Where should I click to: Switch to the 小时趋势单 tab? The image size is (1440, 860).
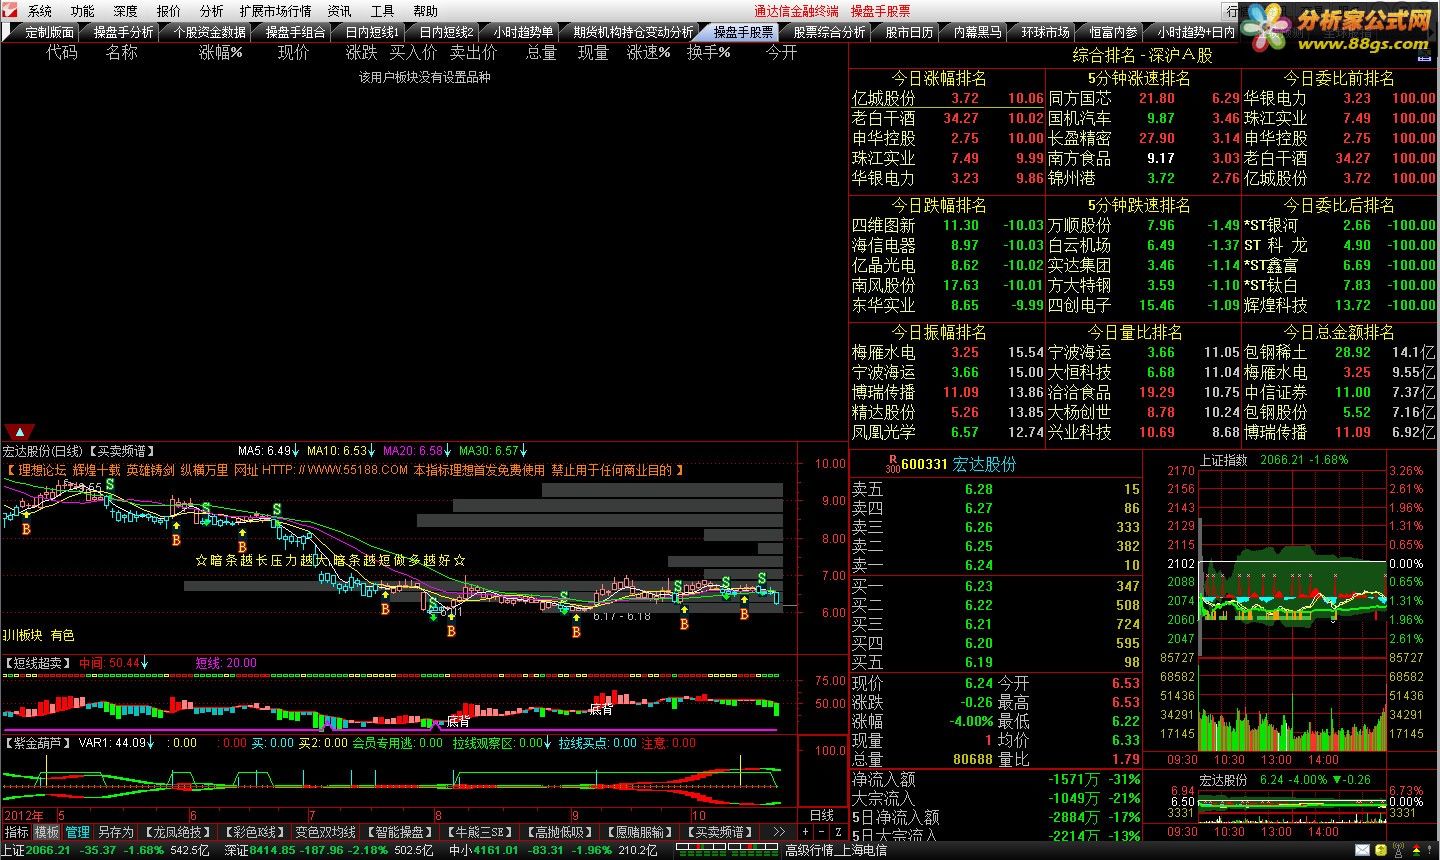523,32
